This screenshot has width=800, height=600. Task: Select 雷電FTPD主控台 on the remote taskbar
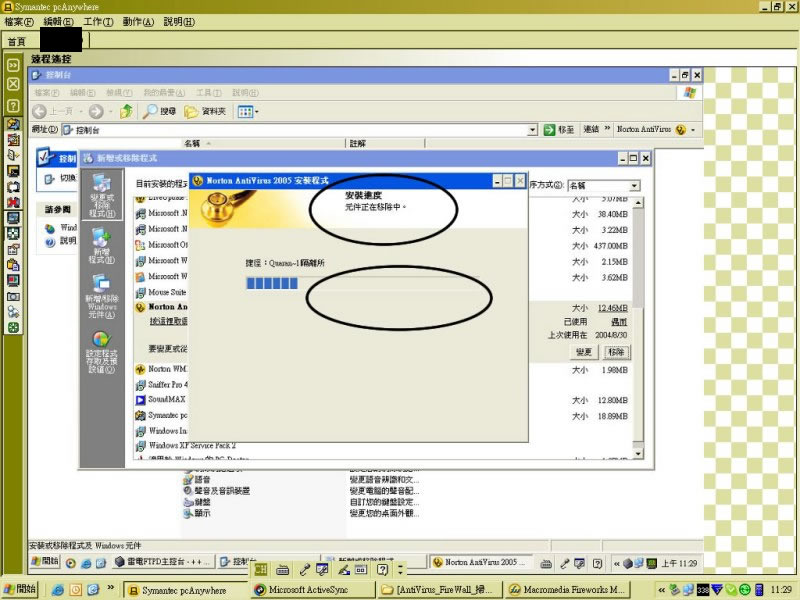tap(163, 562)
